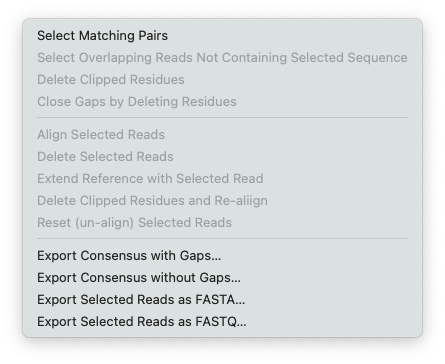Image resolution: width=445 pixels, height=364 pixels.
Task: Open Export Consensus without Gaps dialog
Action: tap(222, 278)
